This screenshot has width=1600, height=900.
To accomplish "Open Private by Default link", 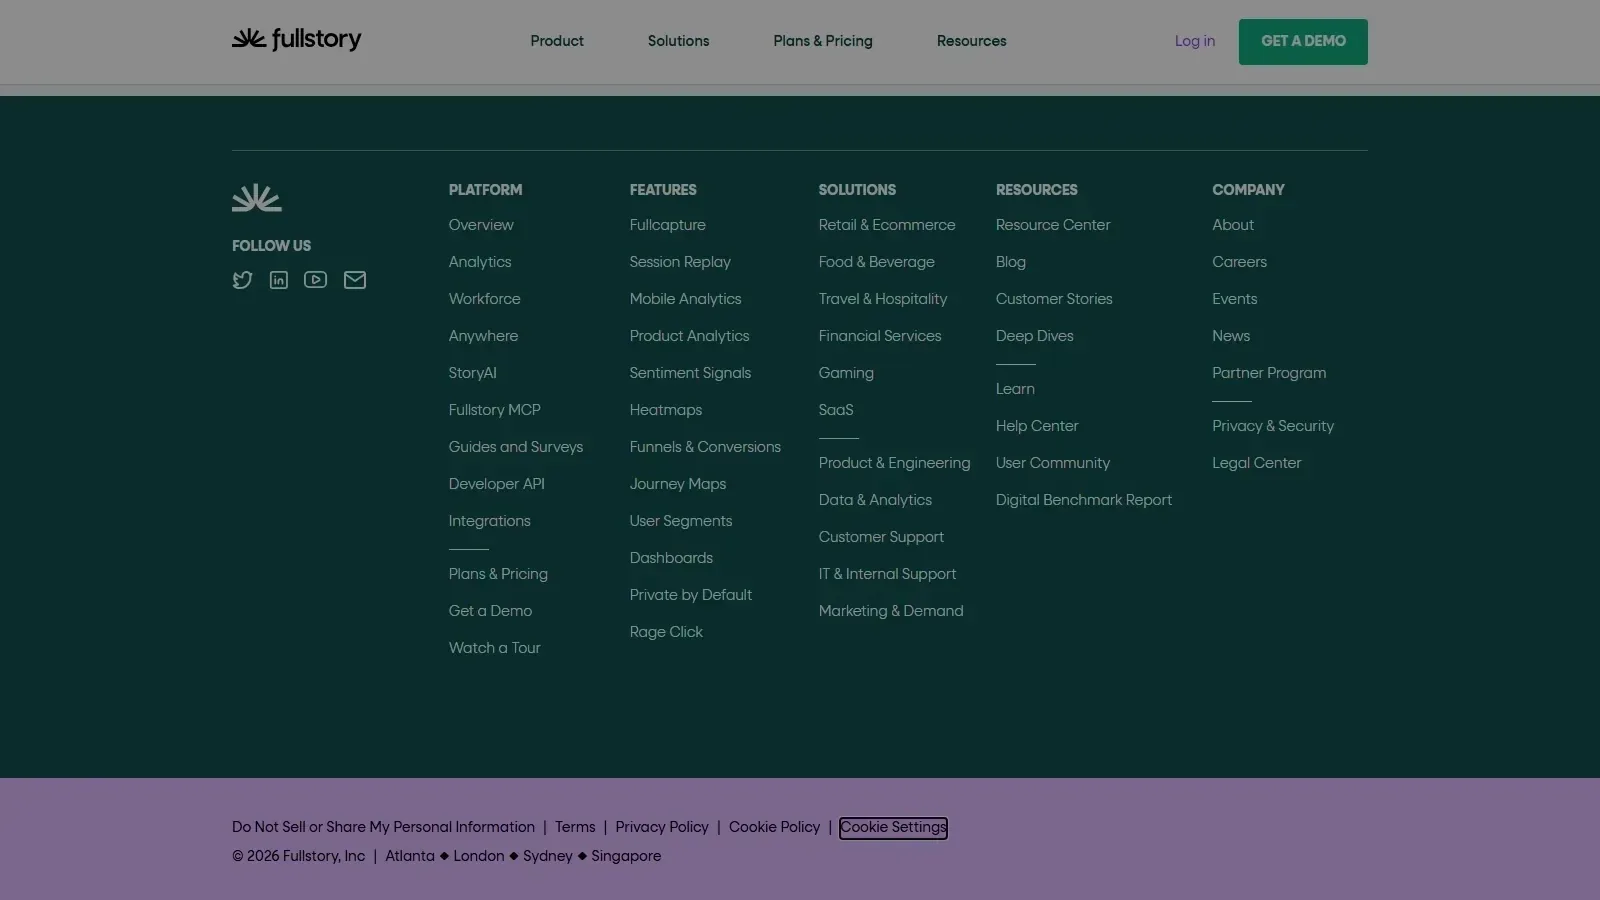I will [x=691, y=595].
